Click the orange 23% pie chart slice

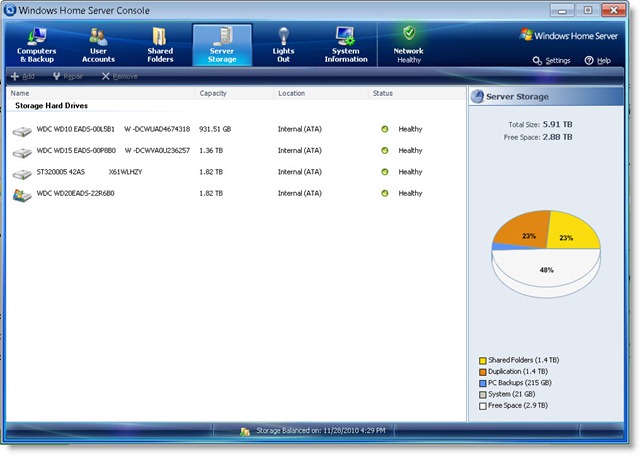tap(524, 231)
